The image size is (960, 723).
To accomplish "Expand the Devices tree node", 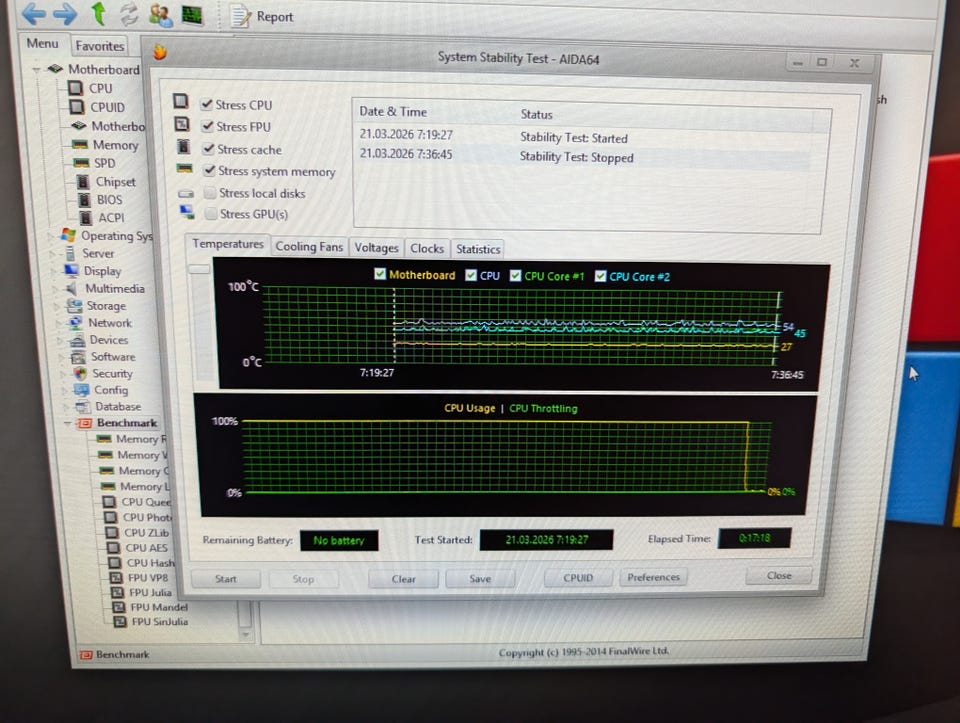I will (x=59, y=340).
